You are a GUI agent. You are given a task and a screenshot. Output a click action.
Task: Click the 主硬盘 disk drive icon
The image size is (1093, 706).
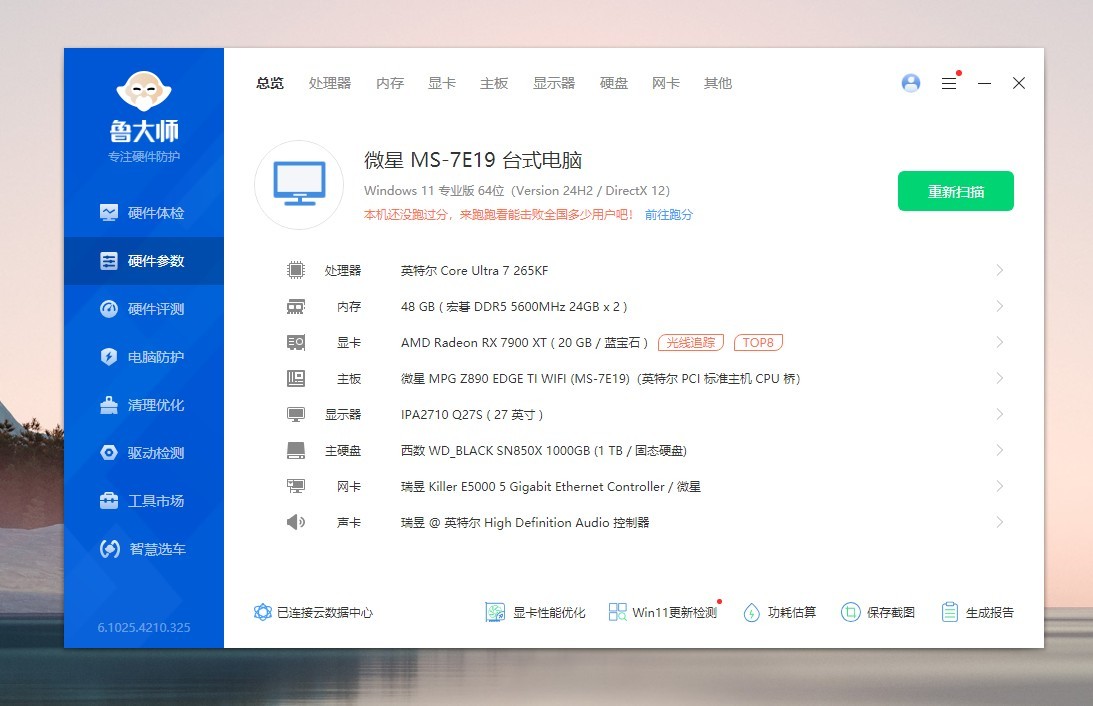[x=296, y=450]
